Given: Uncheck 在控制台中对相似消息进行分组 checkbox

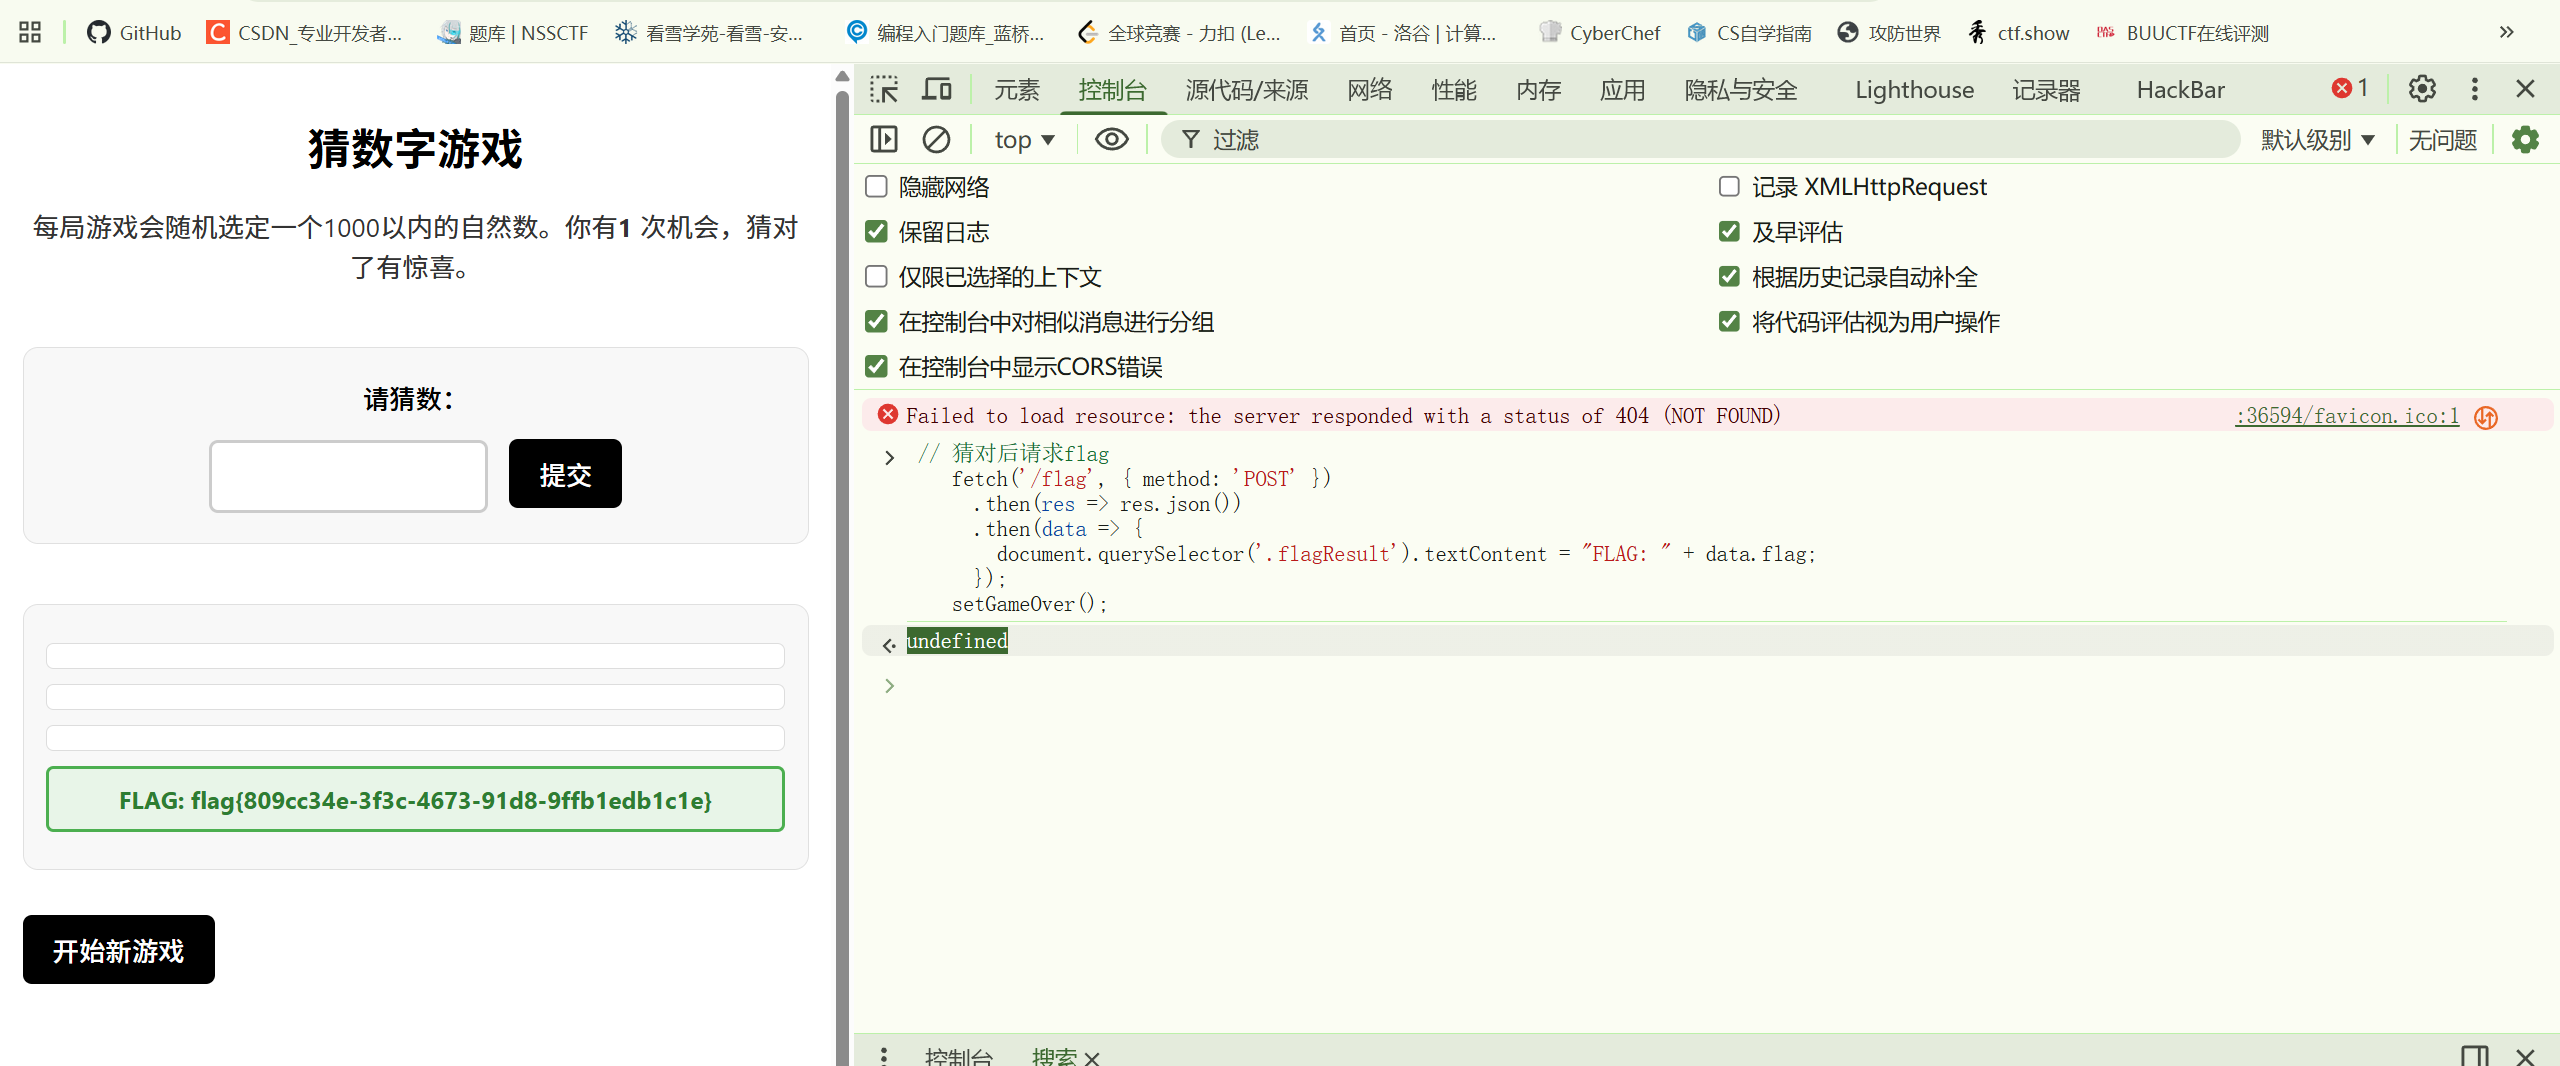Looking at the screenshot, I should (876, 321).
